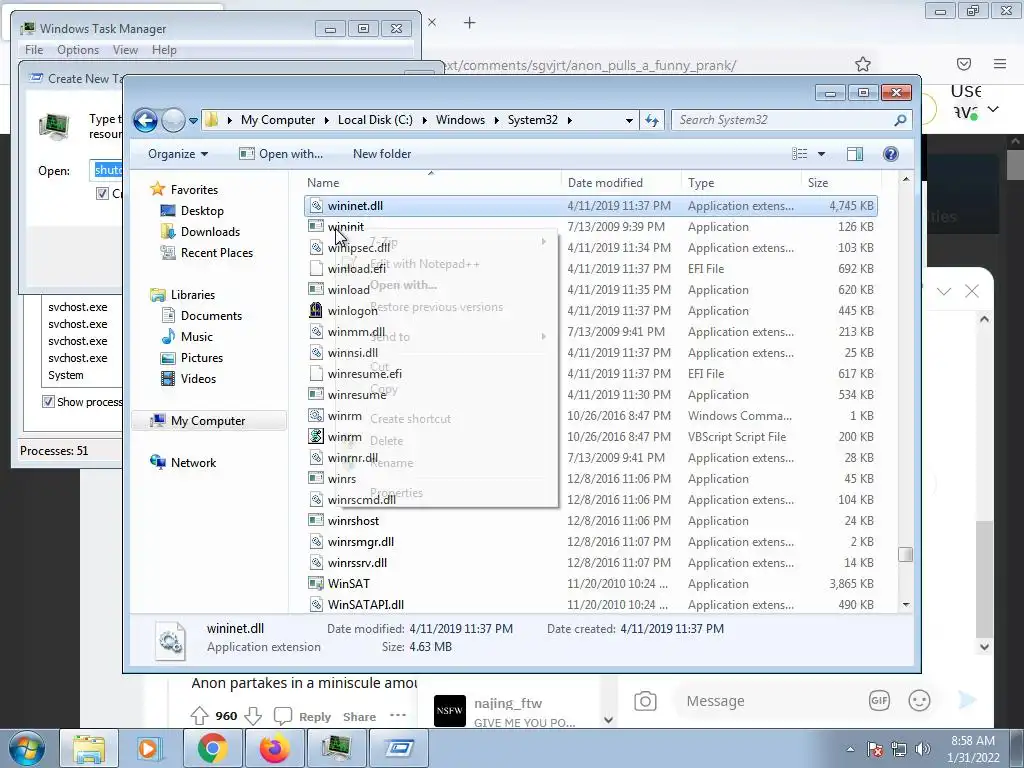
Task: Change your view icon
Action: [x=800, y=154]
